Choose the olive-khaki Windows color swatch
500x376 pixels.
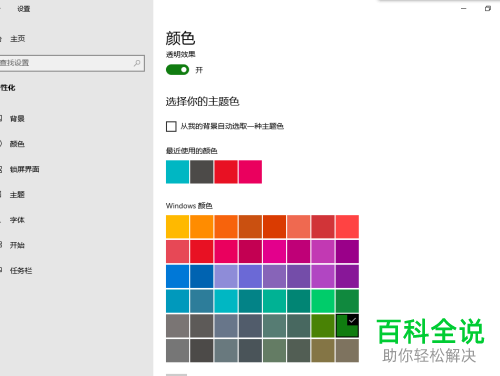(x=323, y=351)
